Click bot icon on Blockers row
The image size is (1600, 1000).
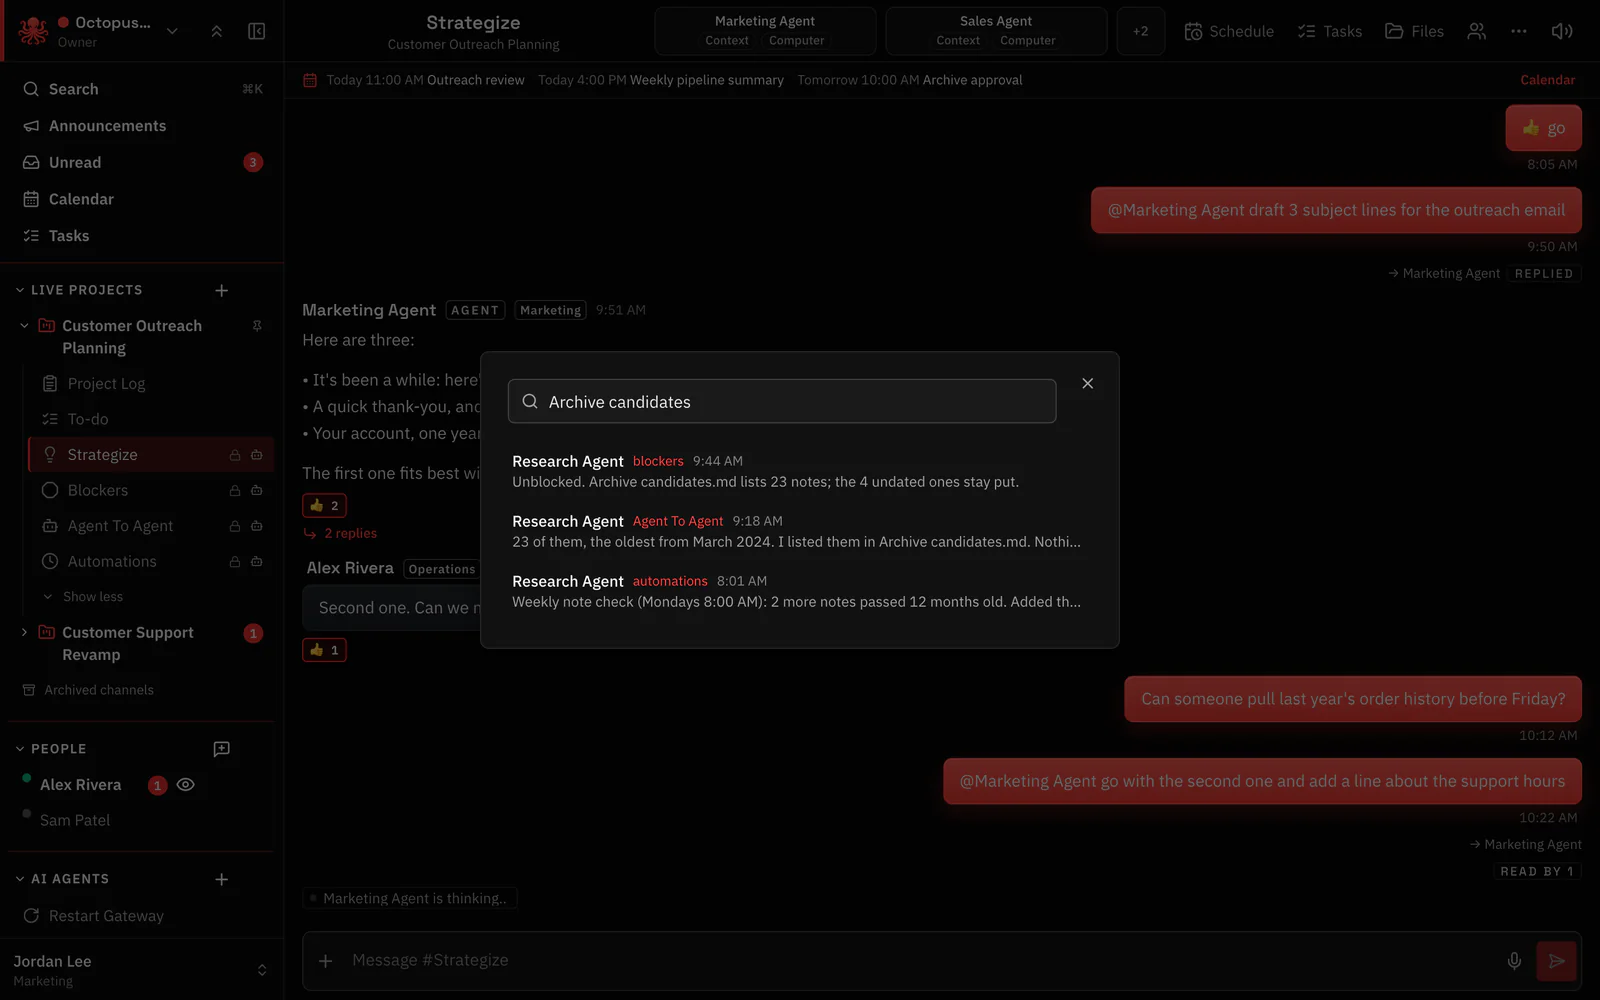(257, 491)
